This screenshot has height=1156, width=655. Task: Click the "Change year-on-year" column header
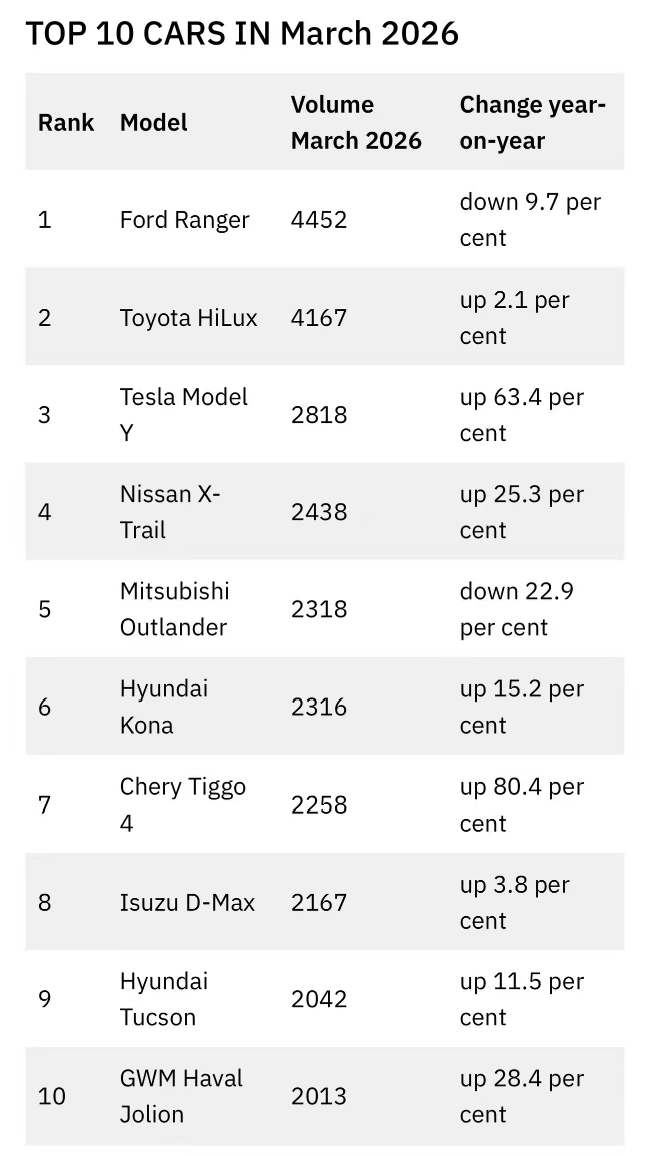[x=532, y=123]
